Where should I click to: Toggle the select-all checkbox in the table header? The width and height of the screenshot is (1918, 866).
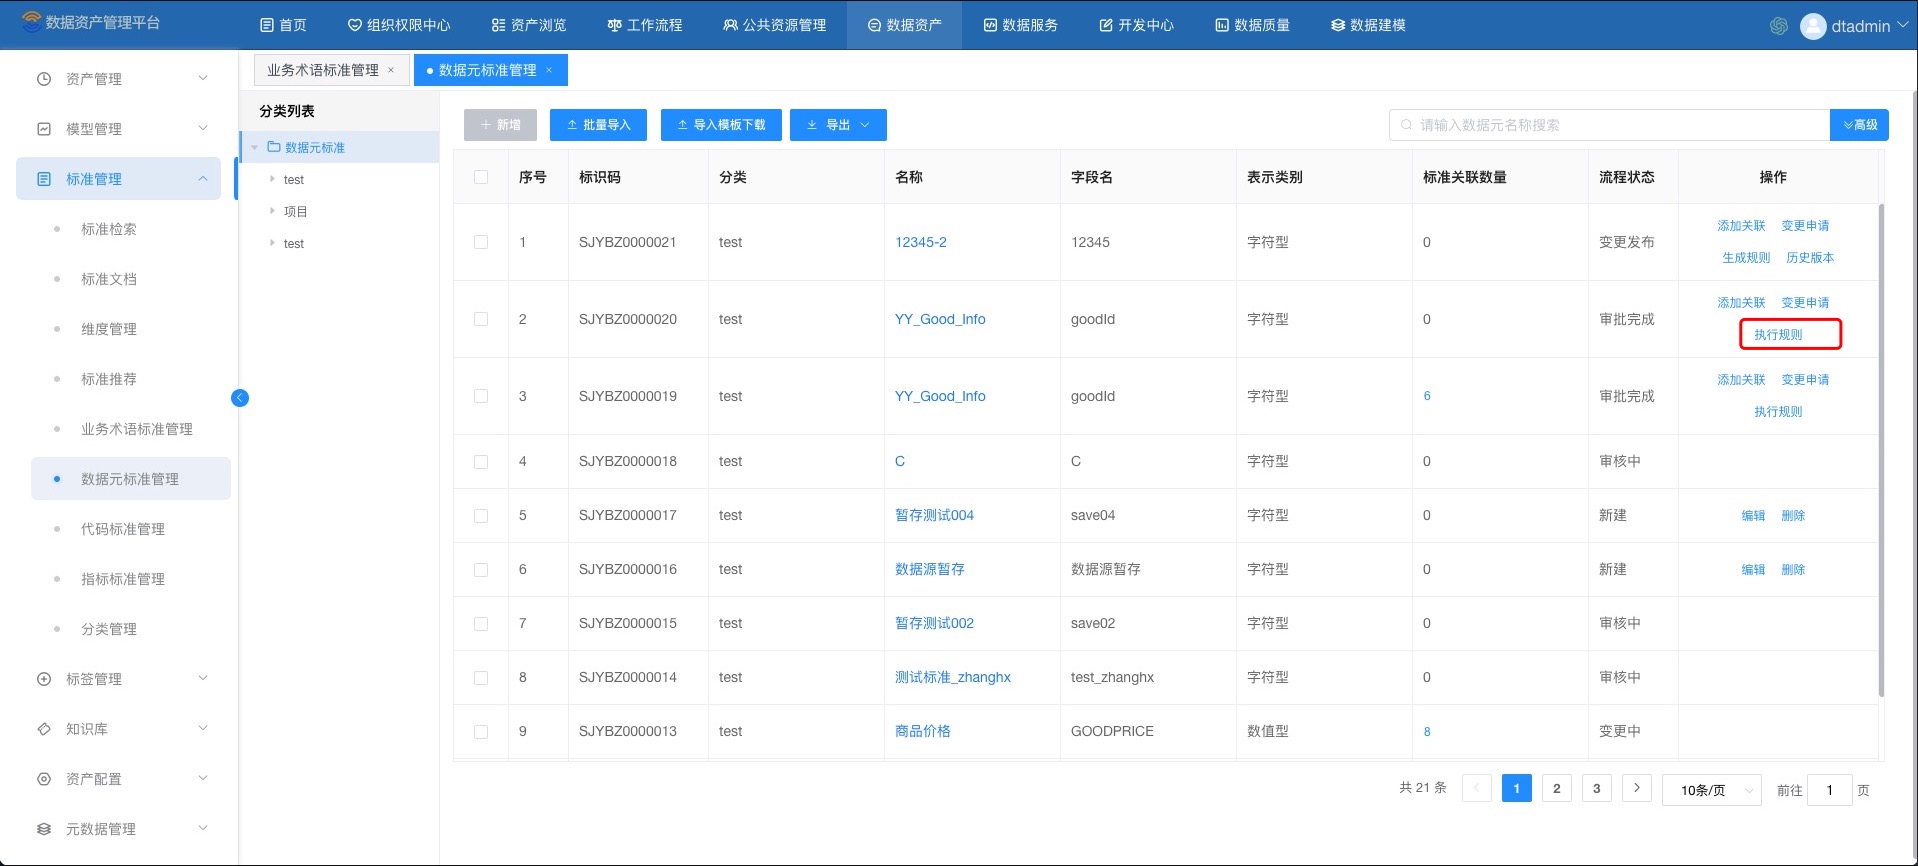(x=481, y=177)
